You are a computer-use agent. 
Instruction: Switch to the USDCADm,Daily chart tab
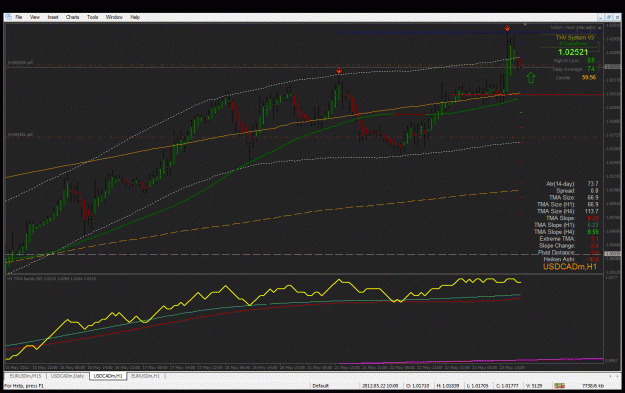67,376
